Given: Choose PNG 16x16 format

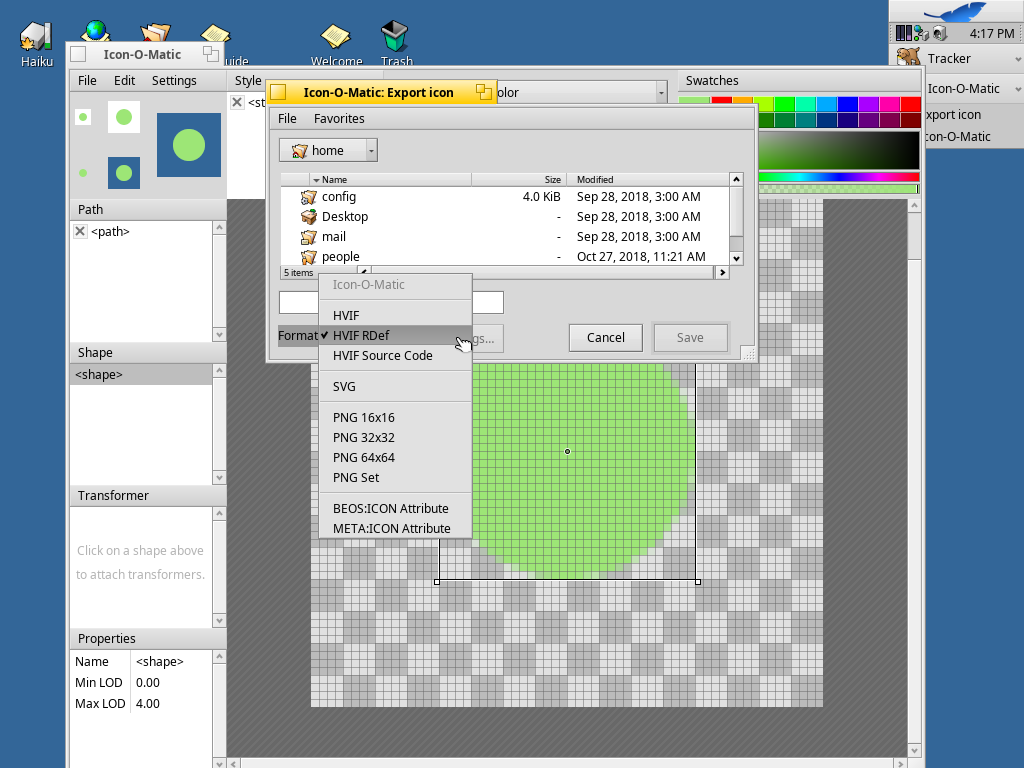Looking at the screenshot, I should click(395, 417).
